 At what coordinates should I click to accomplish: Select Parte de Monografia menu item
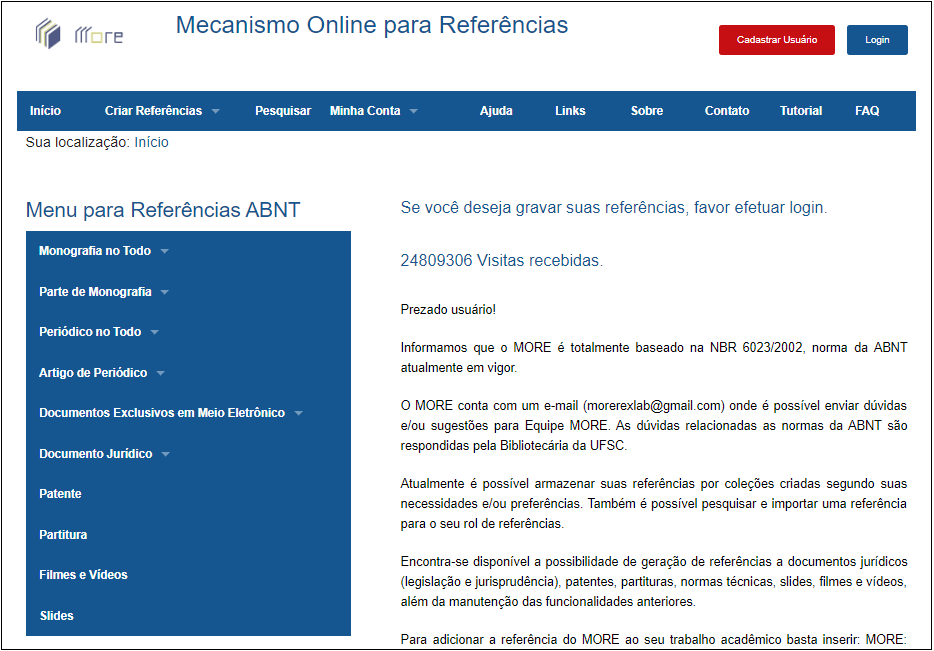[95, 292]
